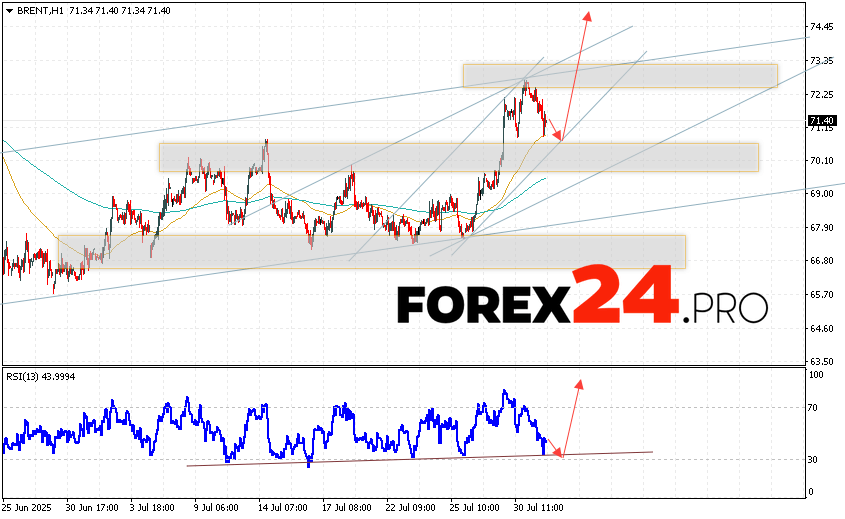845x519 pixels.
Task: Select the upper gray resistance zone near 73.35
Action: (x=619, y=76)
